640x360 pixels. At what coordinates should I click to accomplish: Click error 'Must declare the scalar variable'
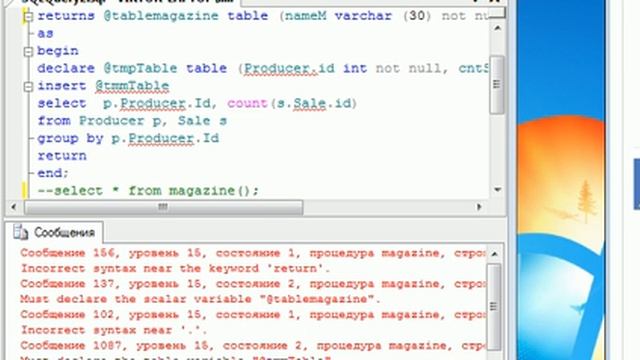click(200, 299)
